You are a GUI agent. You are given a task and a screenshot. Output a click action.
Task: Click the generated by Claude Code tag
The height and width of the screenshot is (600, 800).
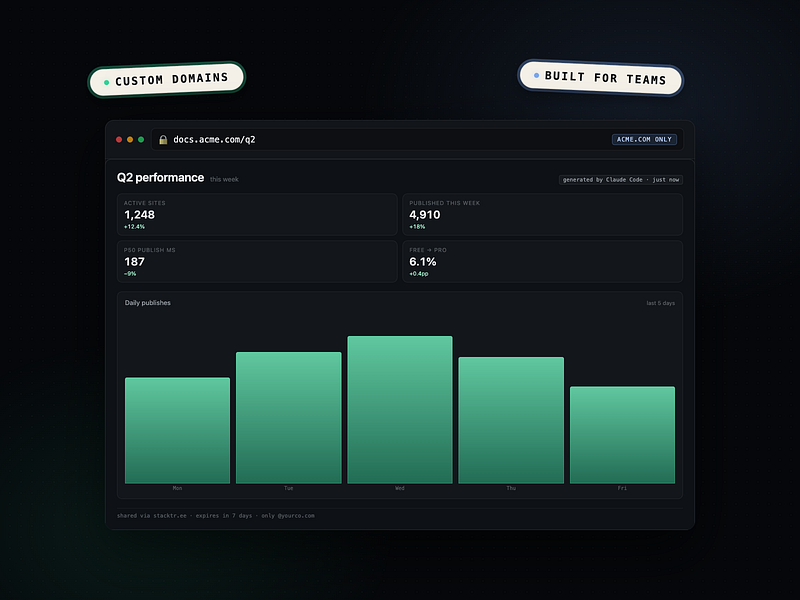[620, 180]
